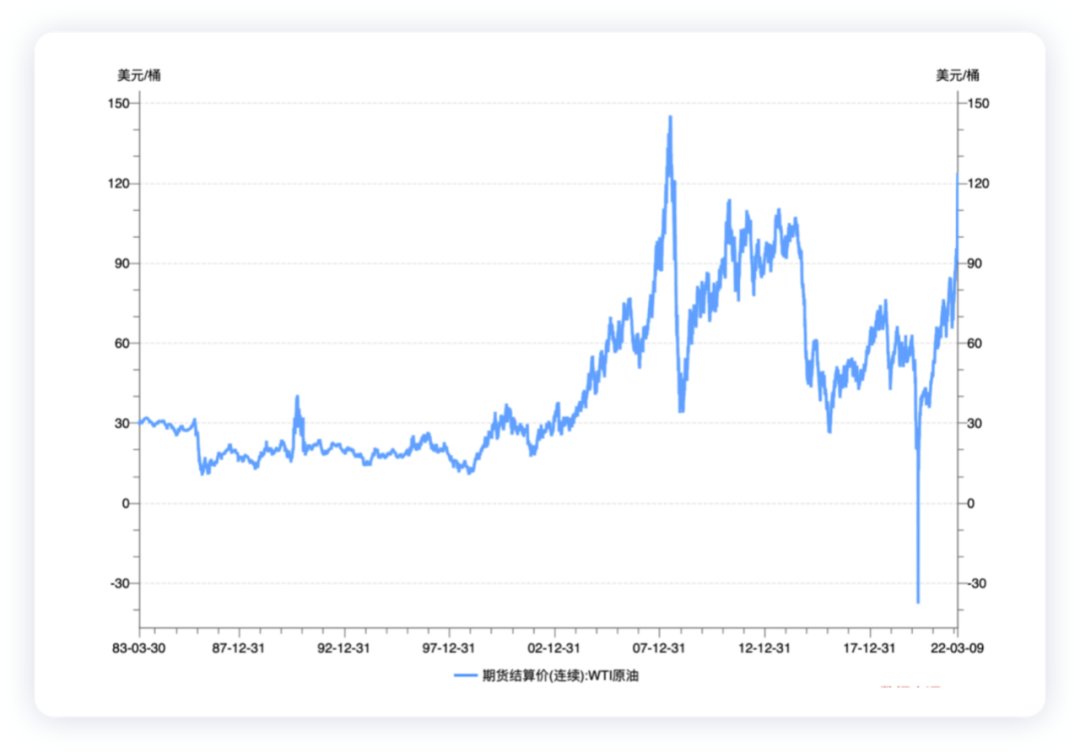Click the 2020 negative price trough of the line
This screenshot has height=753, width=1080.
[918, 601]
